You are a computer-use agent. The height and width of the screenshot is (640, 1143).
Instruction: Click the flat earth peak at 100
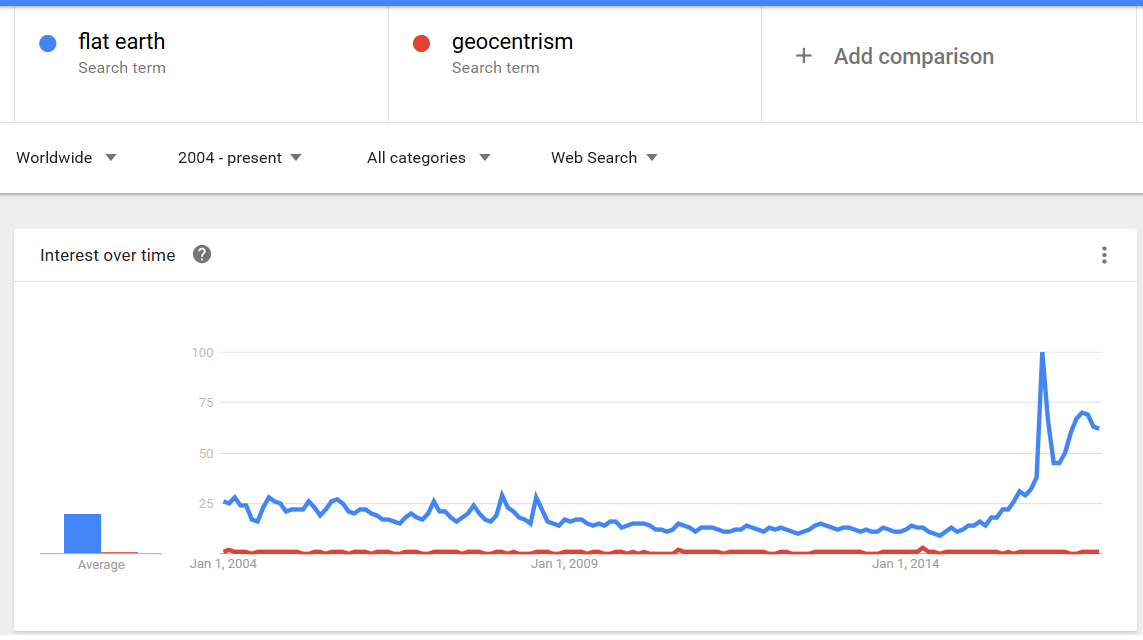[1042, 353]
